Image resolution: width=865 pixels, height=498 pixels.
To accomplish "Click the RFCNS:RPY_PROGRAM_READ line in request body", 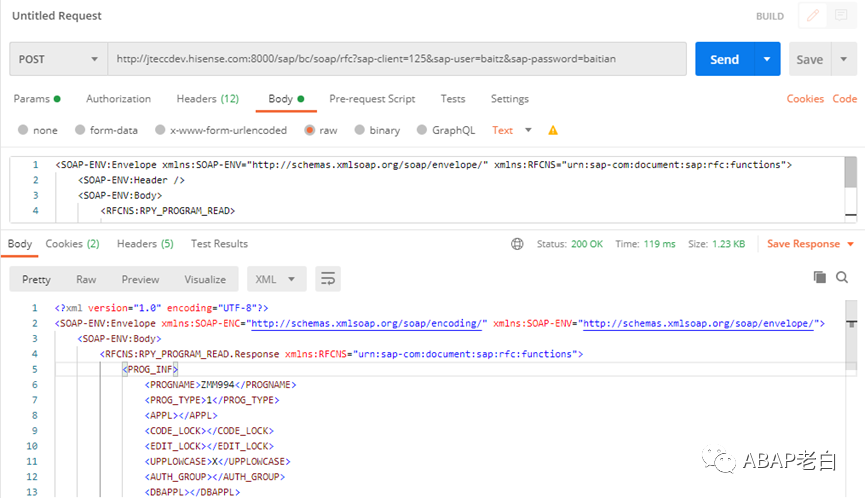I will (x=168, y=210).
